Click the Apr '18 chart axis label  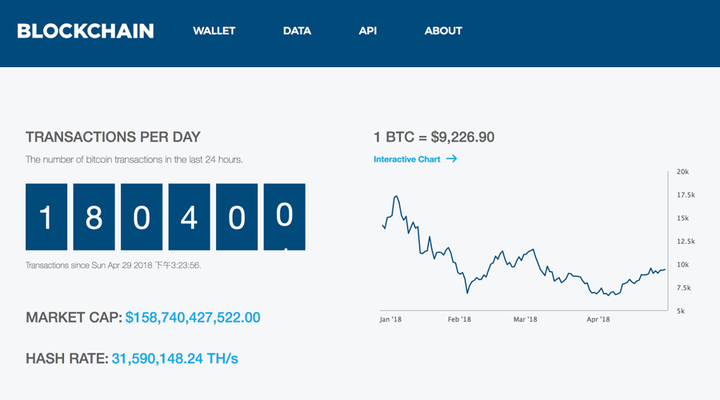click(x=599, y=320)
